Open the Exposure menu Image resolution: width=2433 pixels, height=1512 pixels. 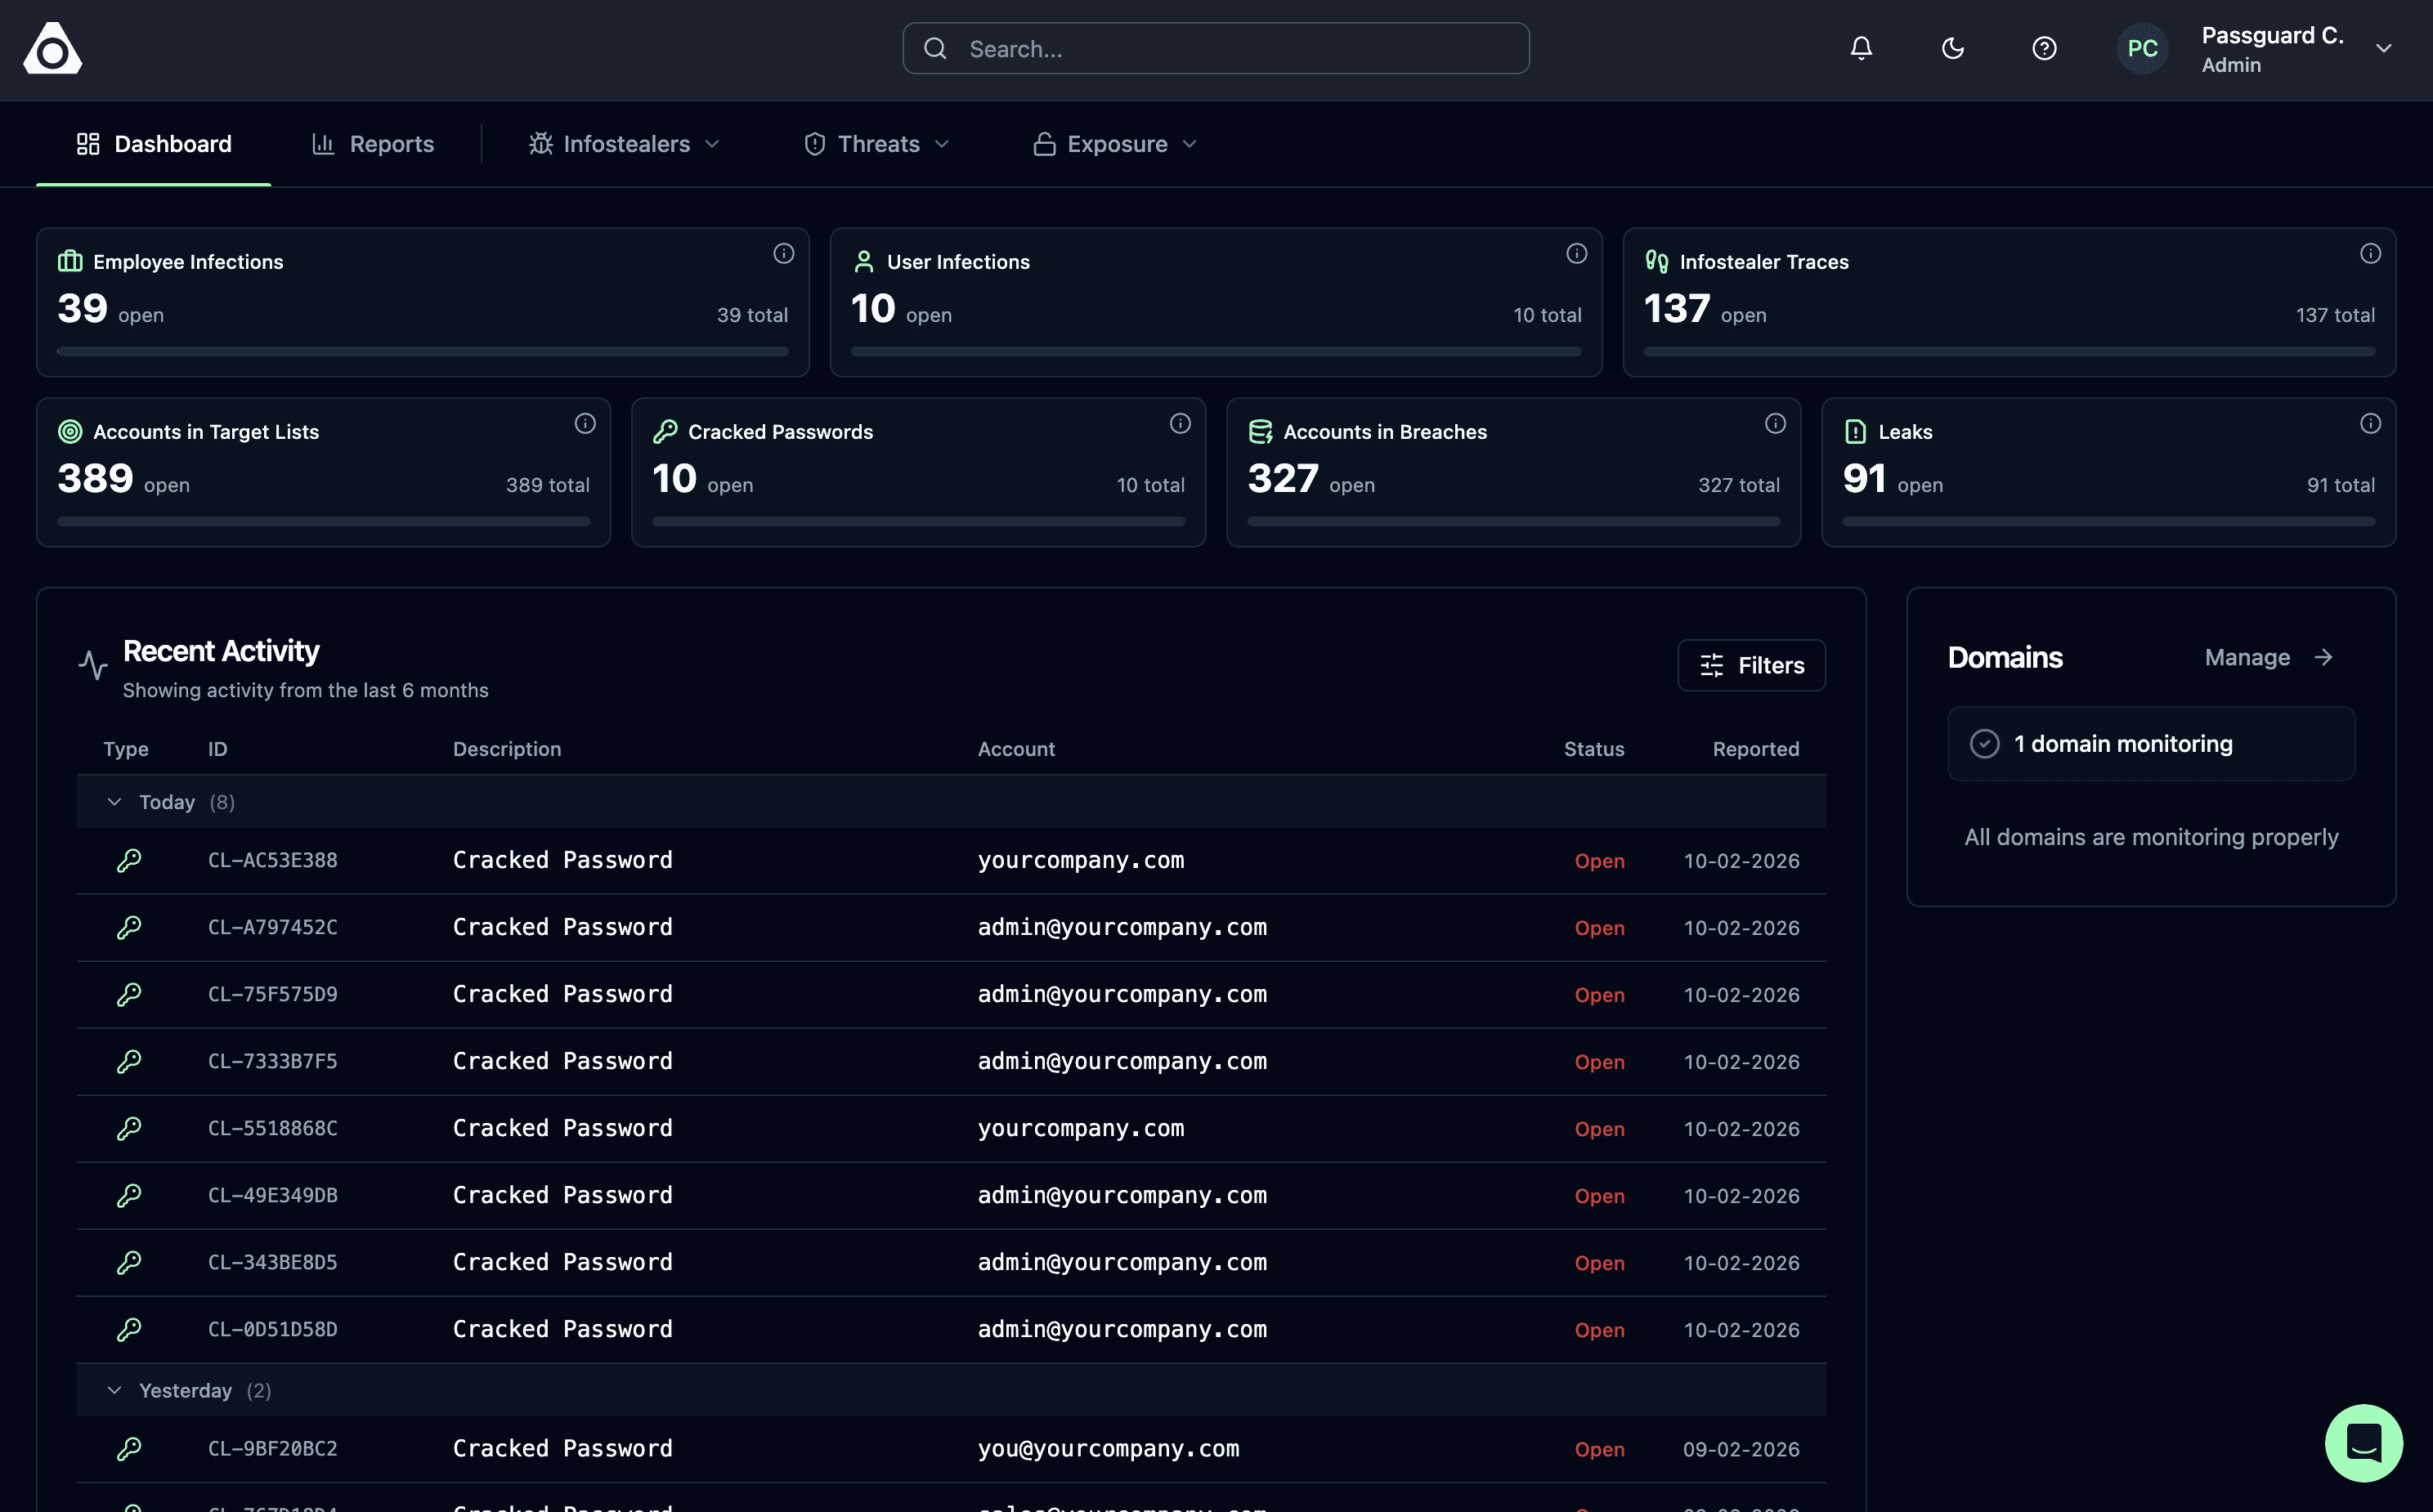pyautogui.click(x=1115, y=144)
